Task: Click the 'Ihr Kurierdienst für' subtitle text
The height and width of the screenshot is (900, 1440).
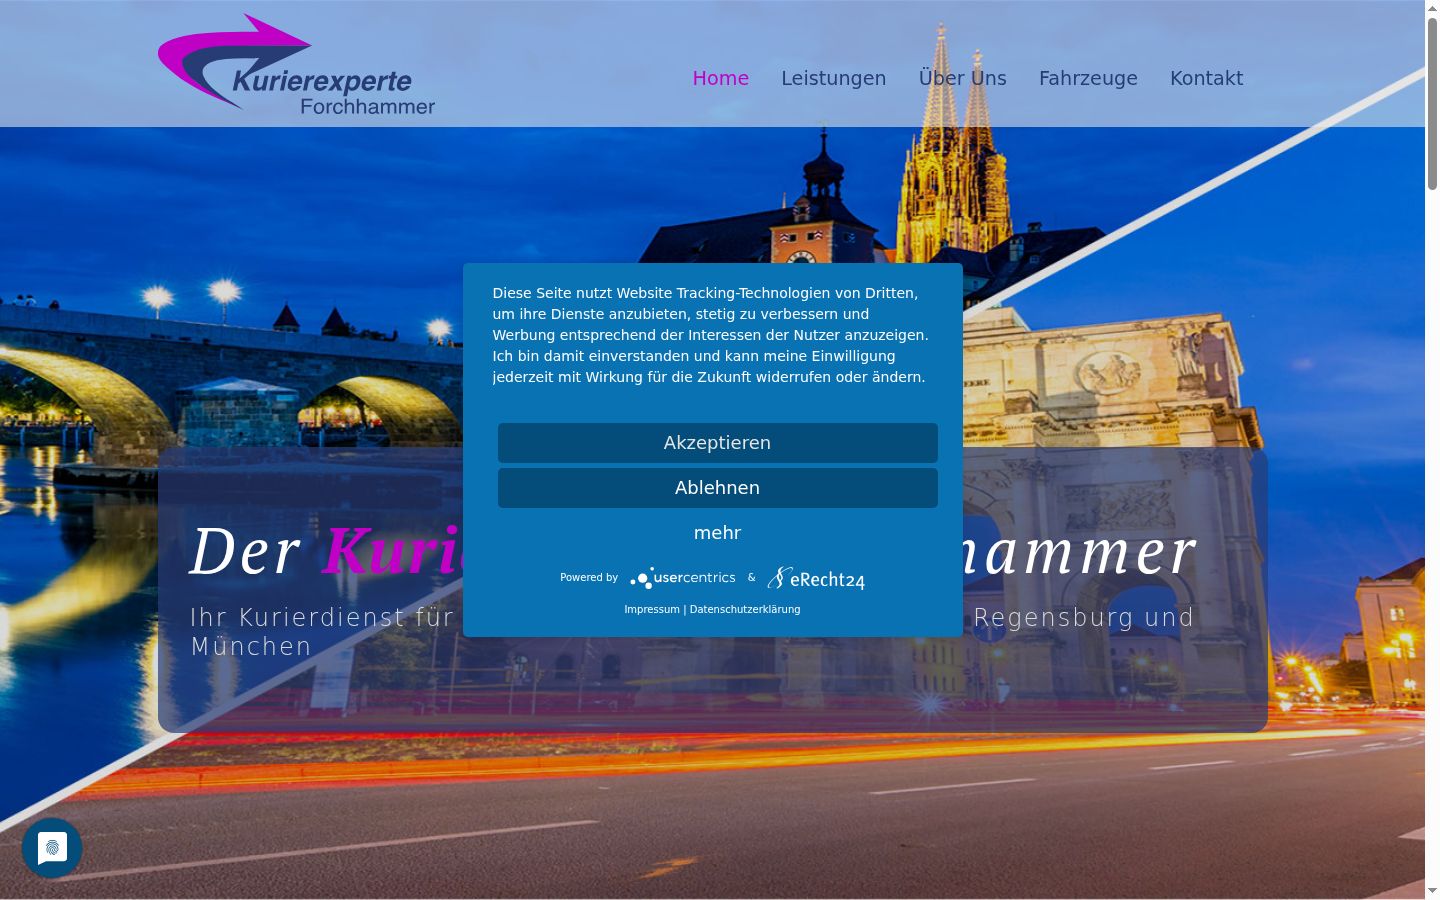Action: (322, 617)
